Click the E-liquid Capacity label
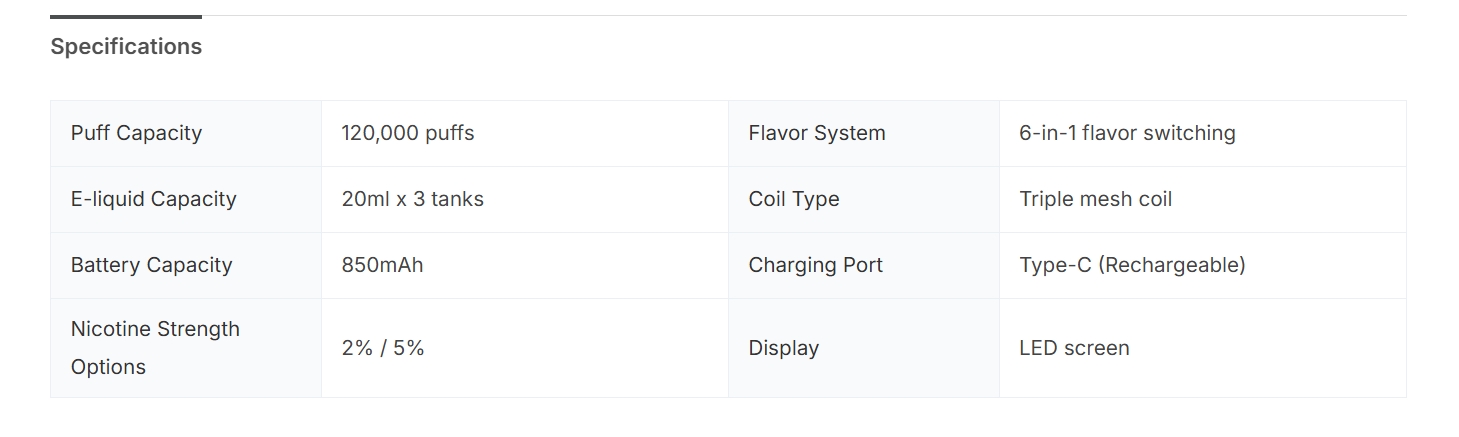This screenshot has height=437, width=1459. point(153,199)
